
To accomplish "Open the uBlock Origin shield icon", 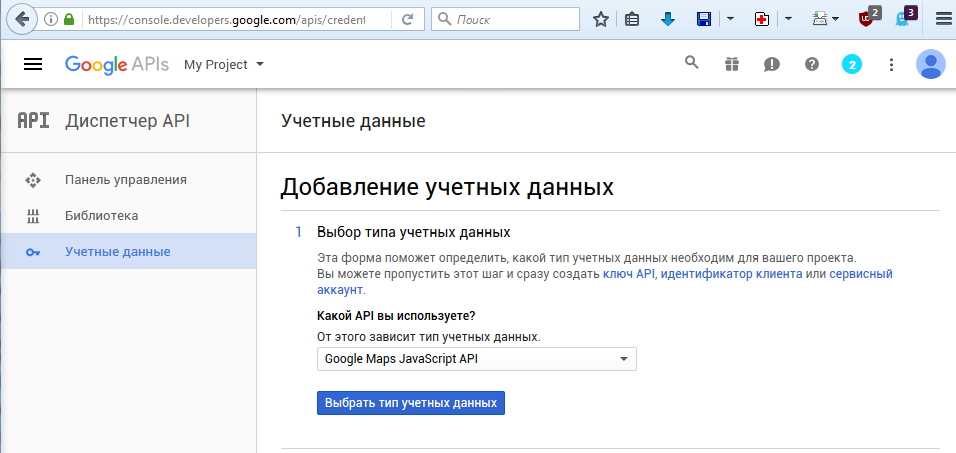I will [x=869, y=18].
